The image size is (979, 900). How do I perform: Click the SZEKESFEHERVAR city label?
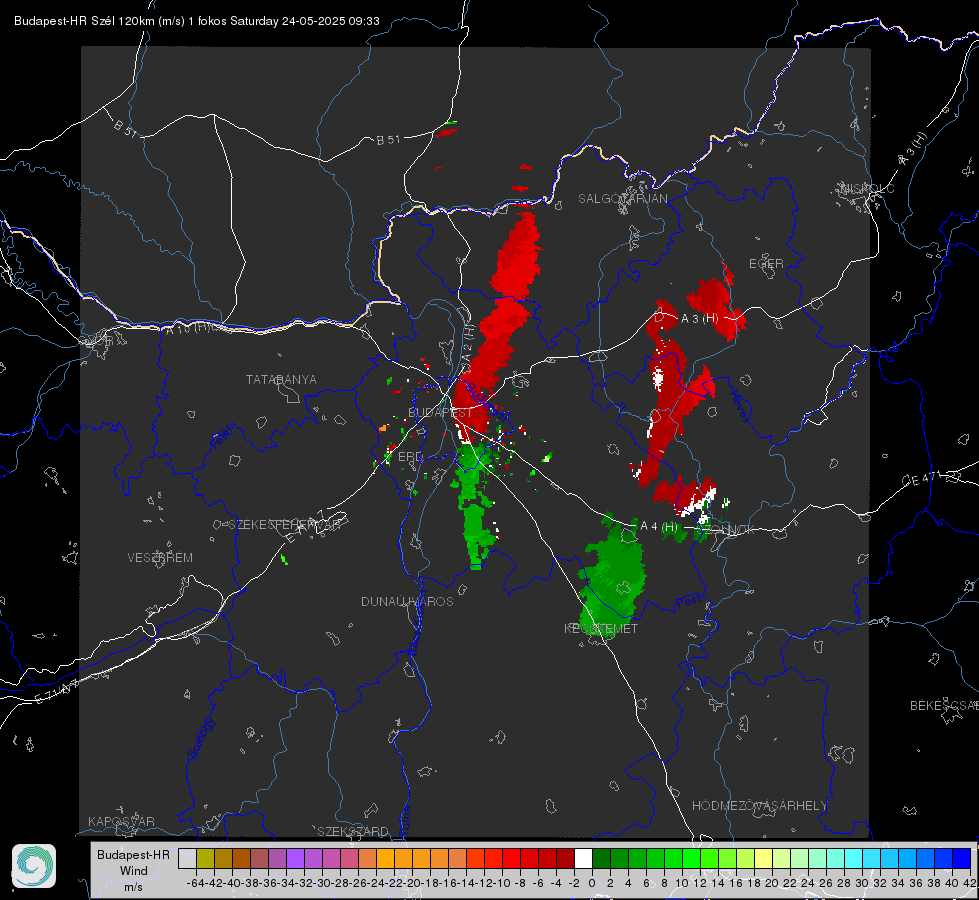285,525
